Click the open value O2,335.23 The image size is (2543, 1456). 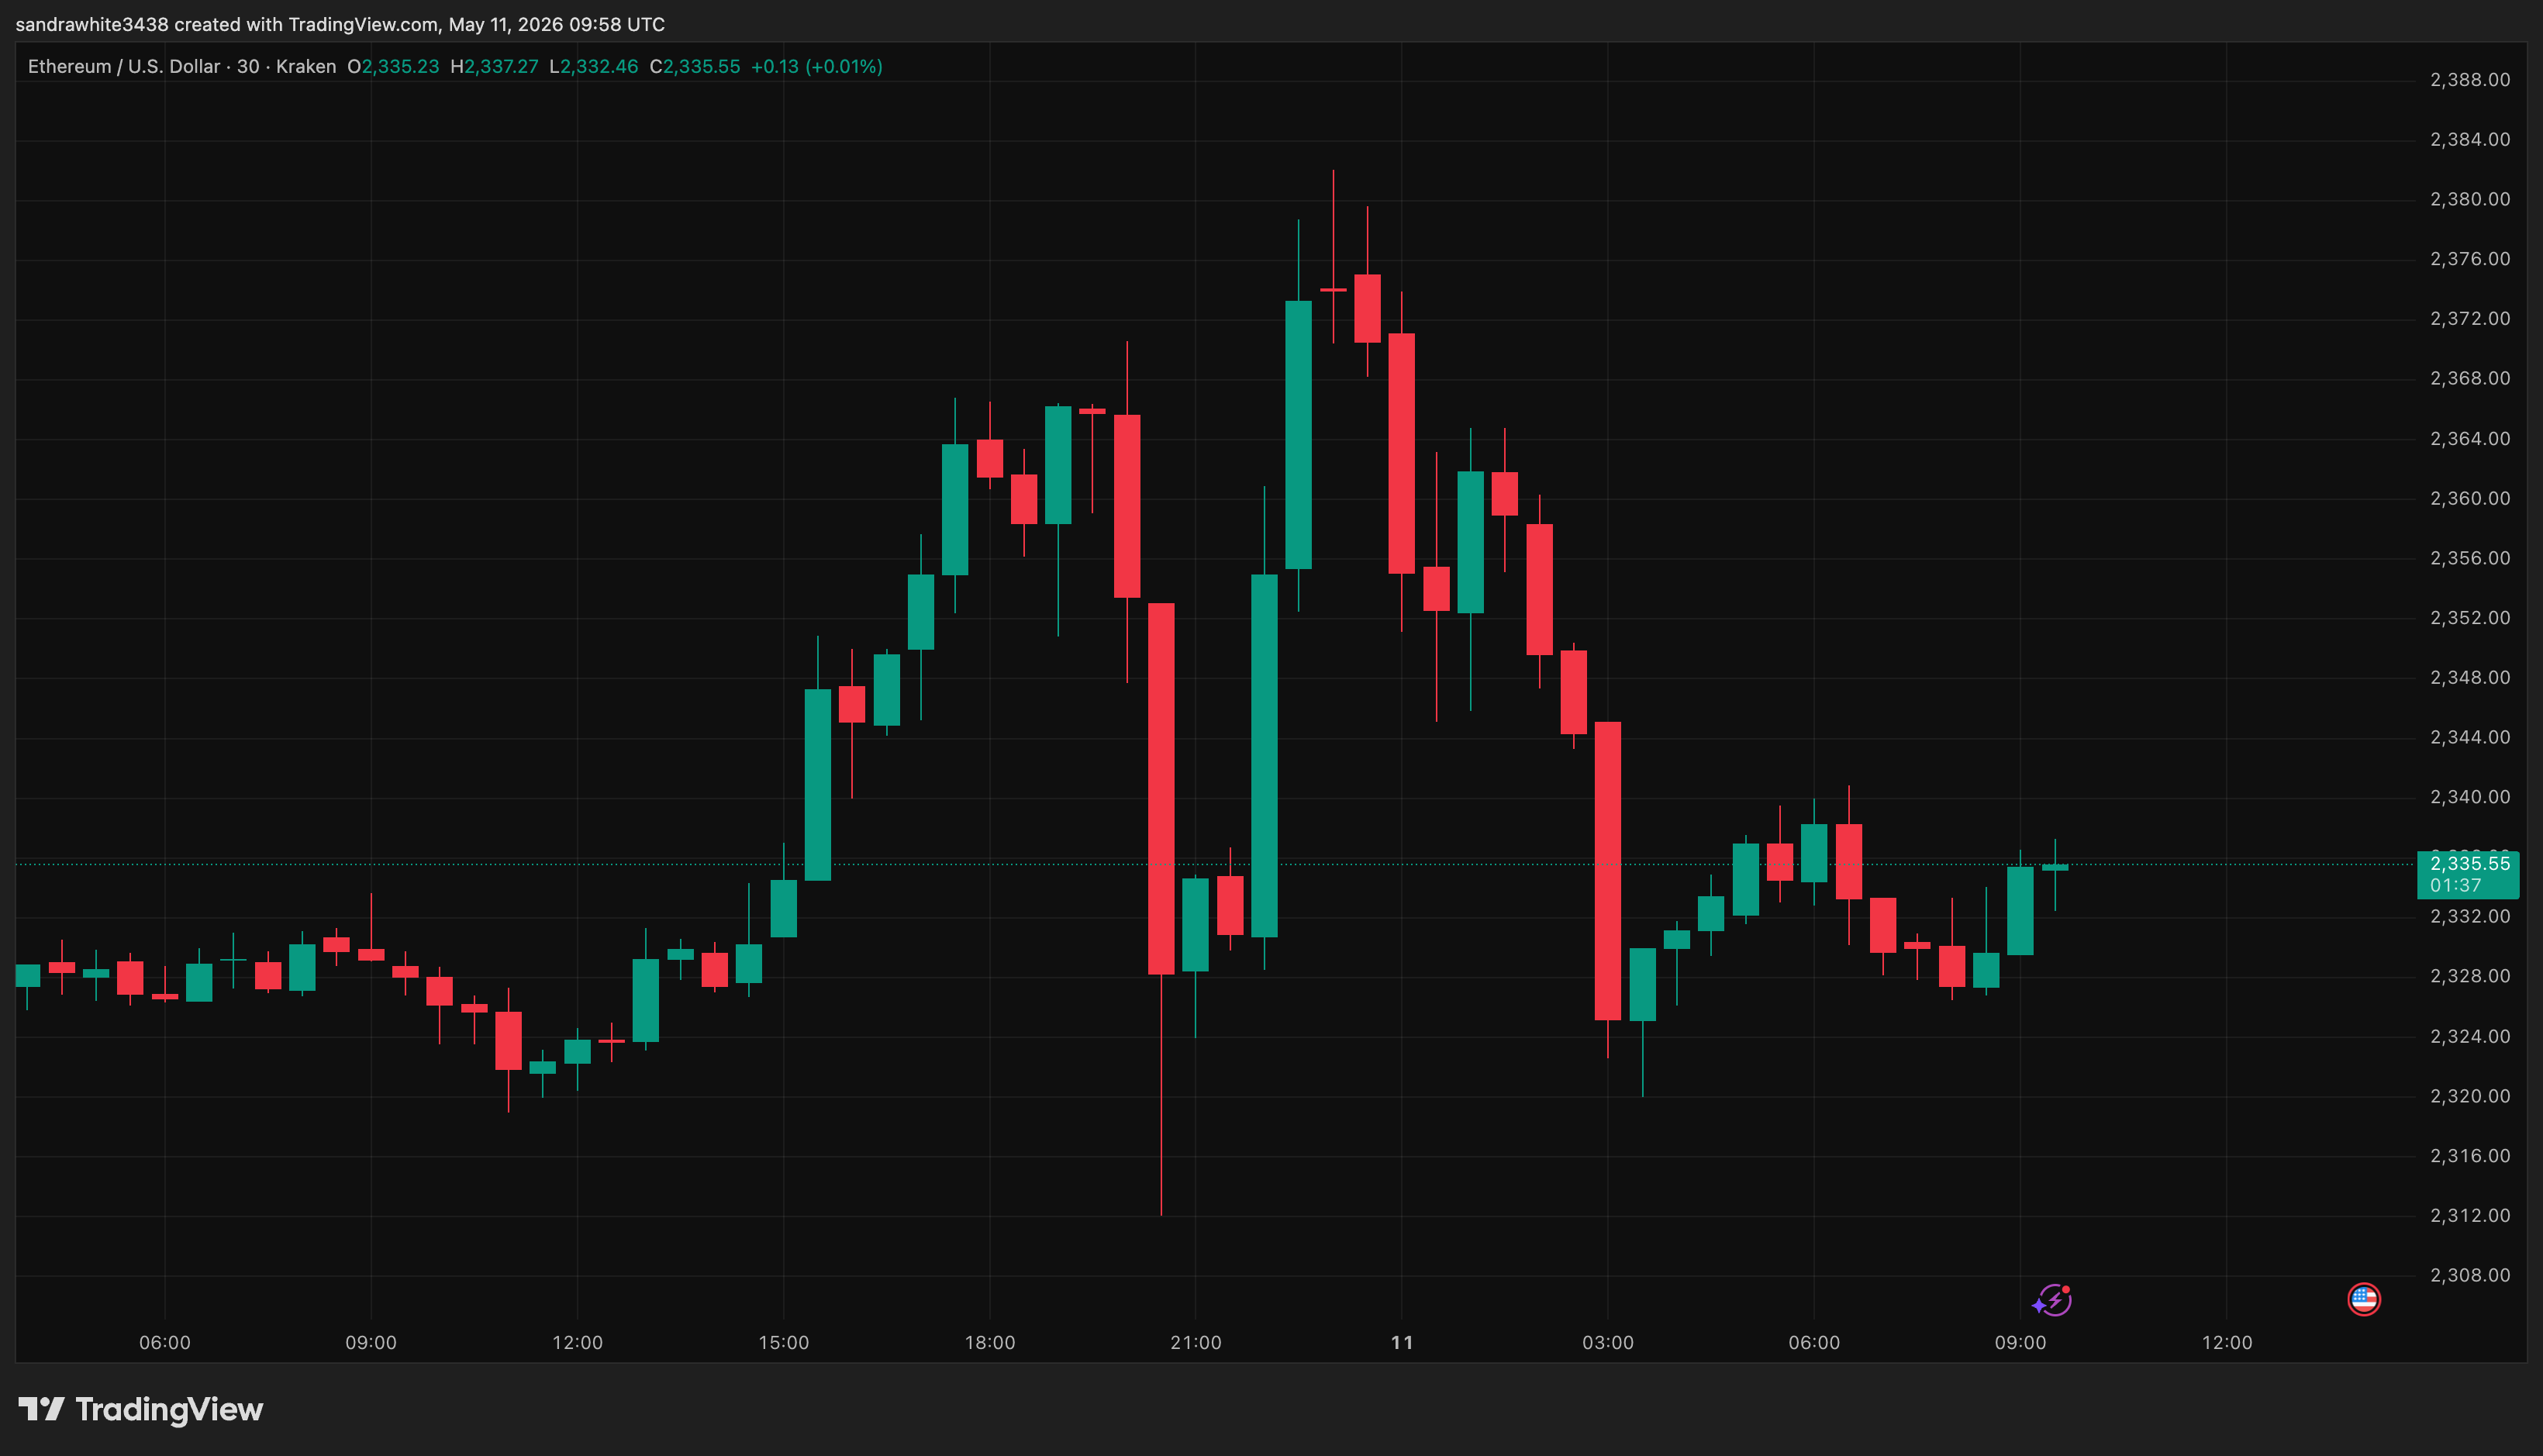click(393, 67)
